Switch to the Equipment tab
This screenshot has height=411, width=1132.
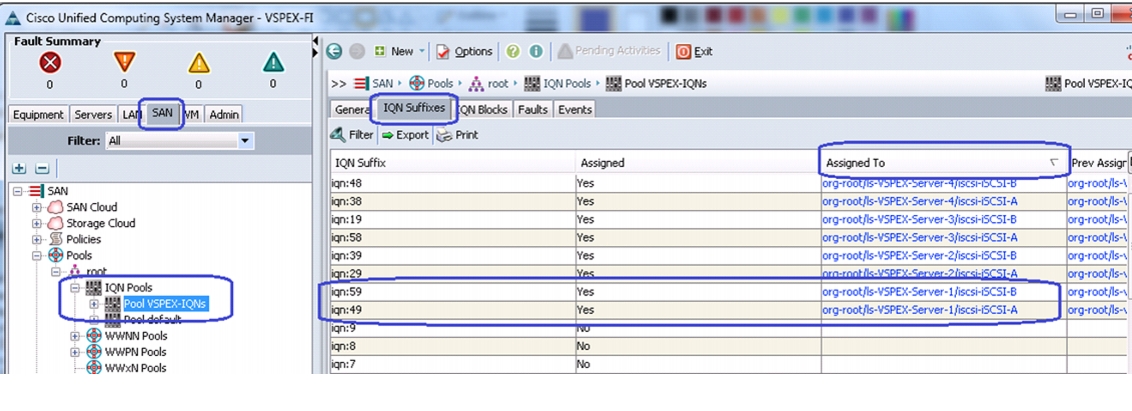pyautogui.click(x=38, y=114)
